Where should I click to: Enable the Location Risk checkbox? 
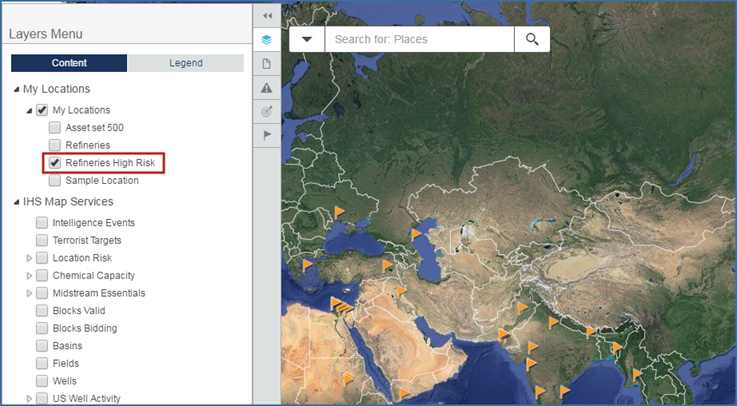click(x=42, y=258)
